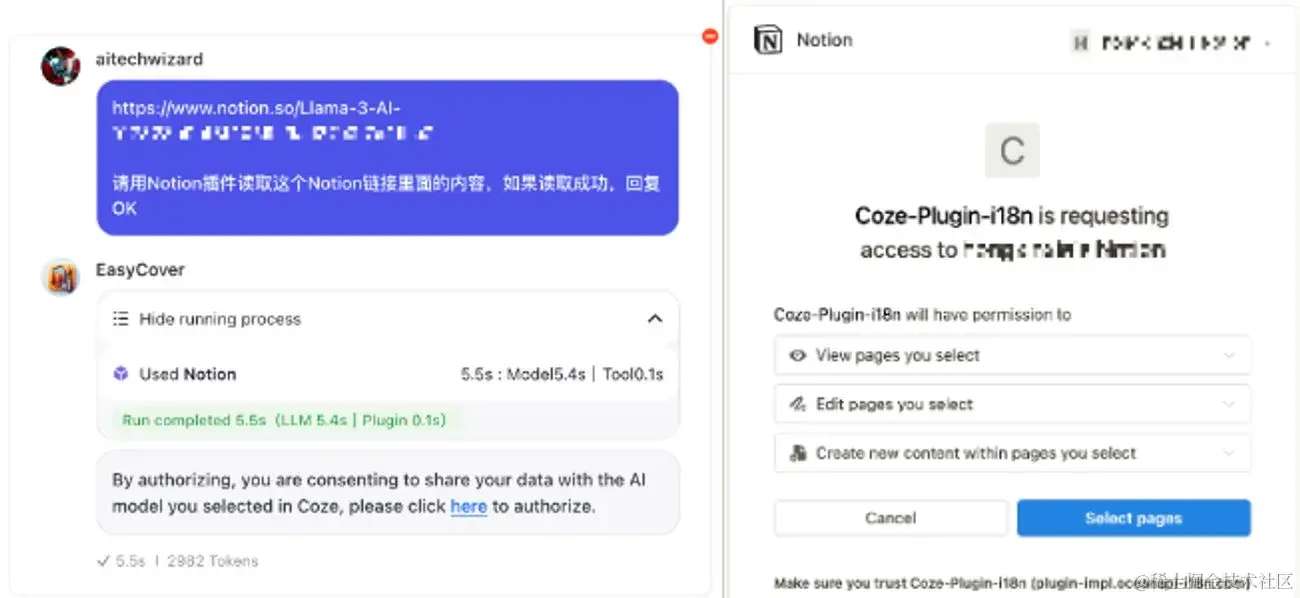Viewport: 1300px width, 598px height.
Task: Click the list icon beside Hide running process
Action: click(121, 319)
